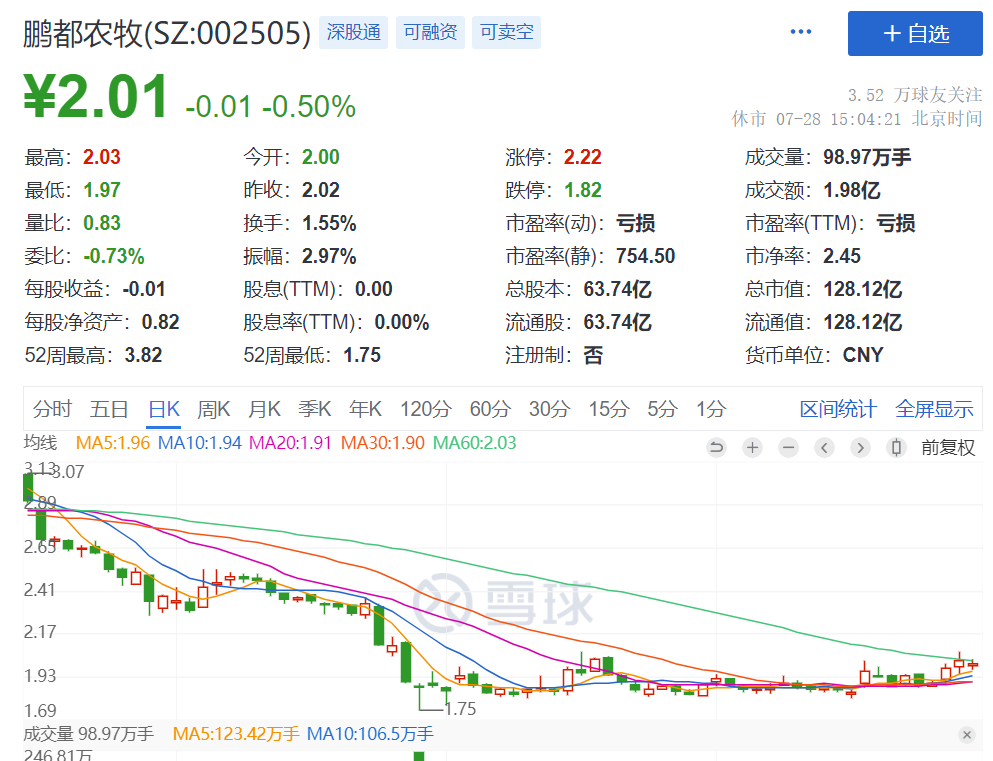This screenshot has height=761, width=993.
Task: Click the 可卖空 tag
Action: pos(507,32)
